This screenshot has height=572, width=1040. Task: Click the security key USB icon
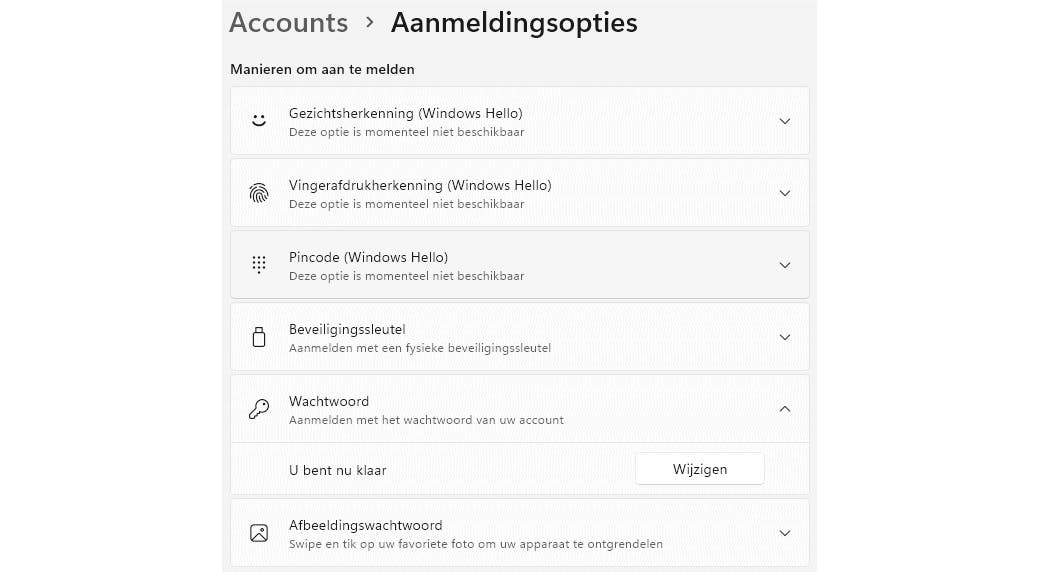[259, 337]
